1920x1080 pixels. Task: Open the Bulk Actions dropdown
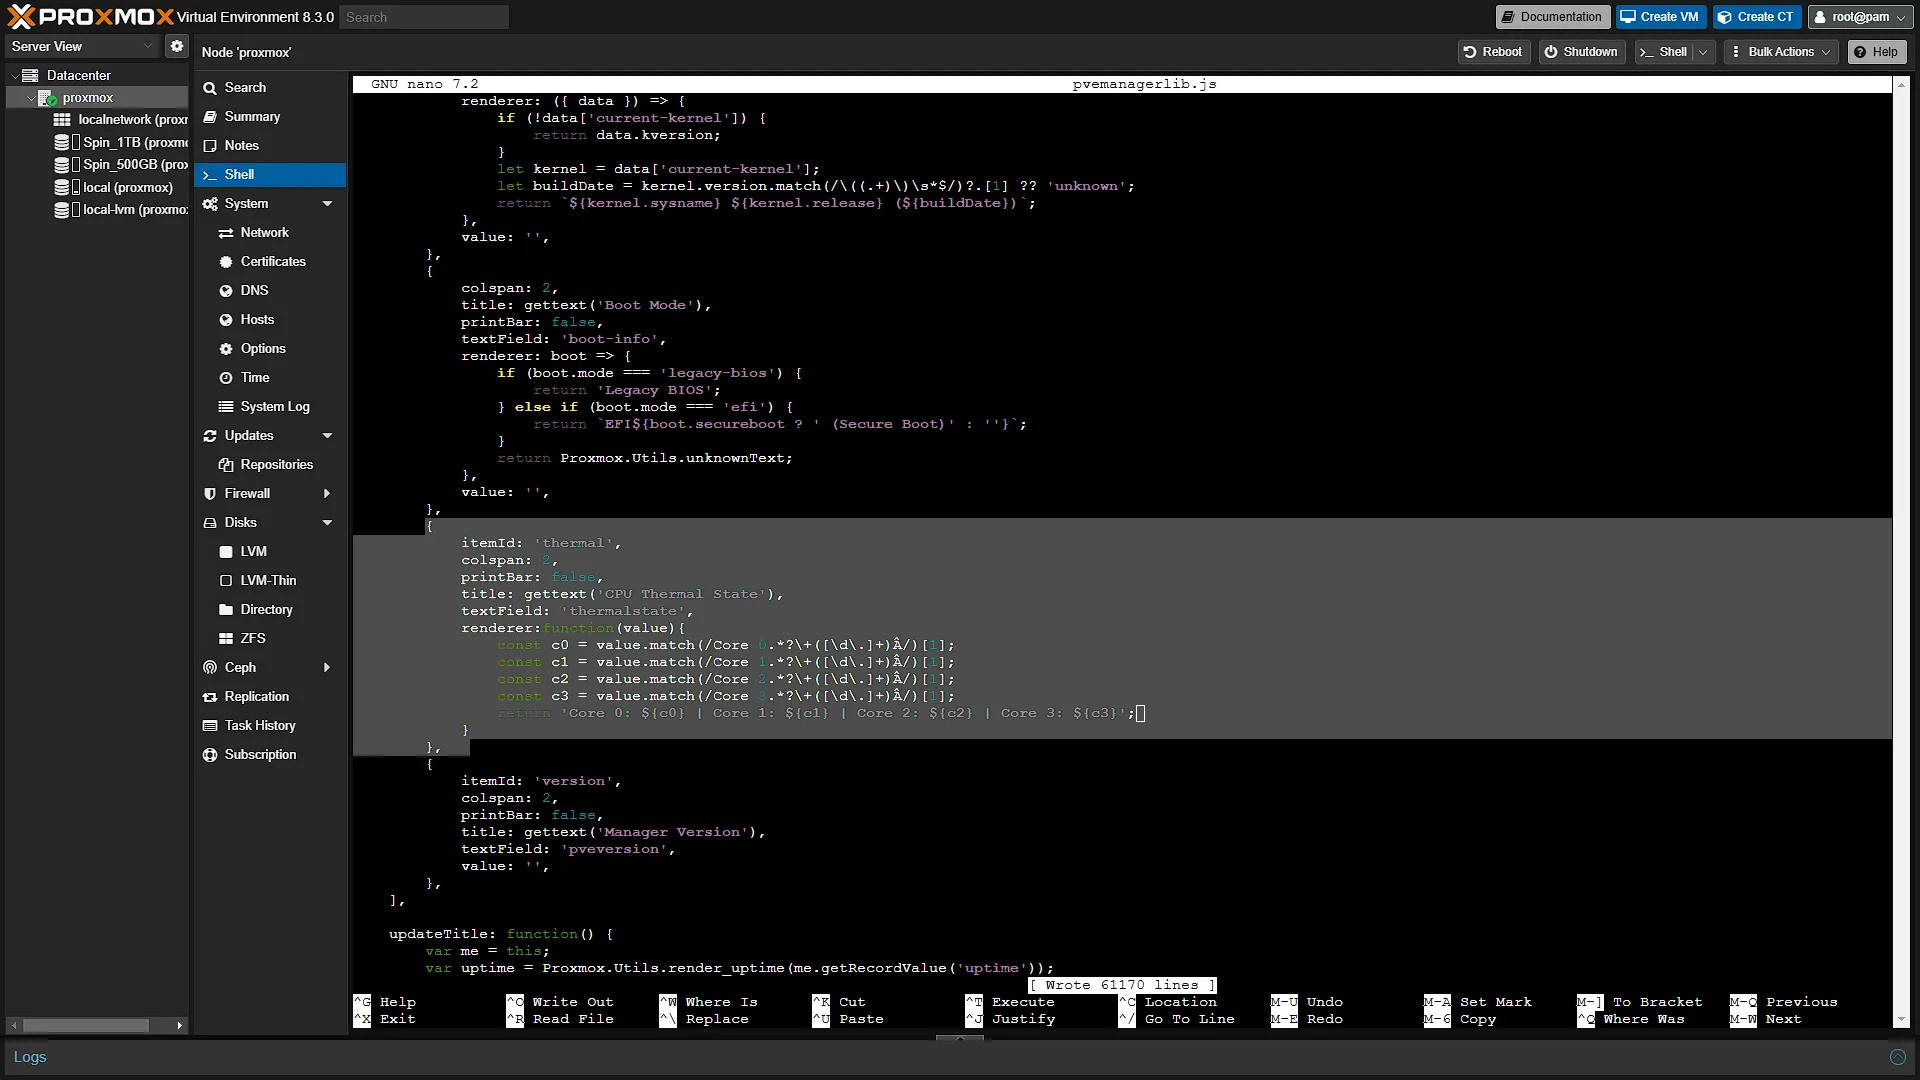pos(1781,52)
